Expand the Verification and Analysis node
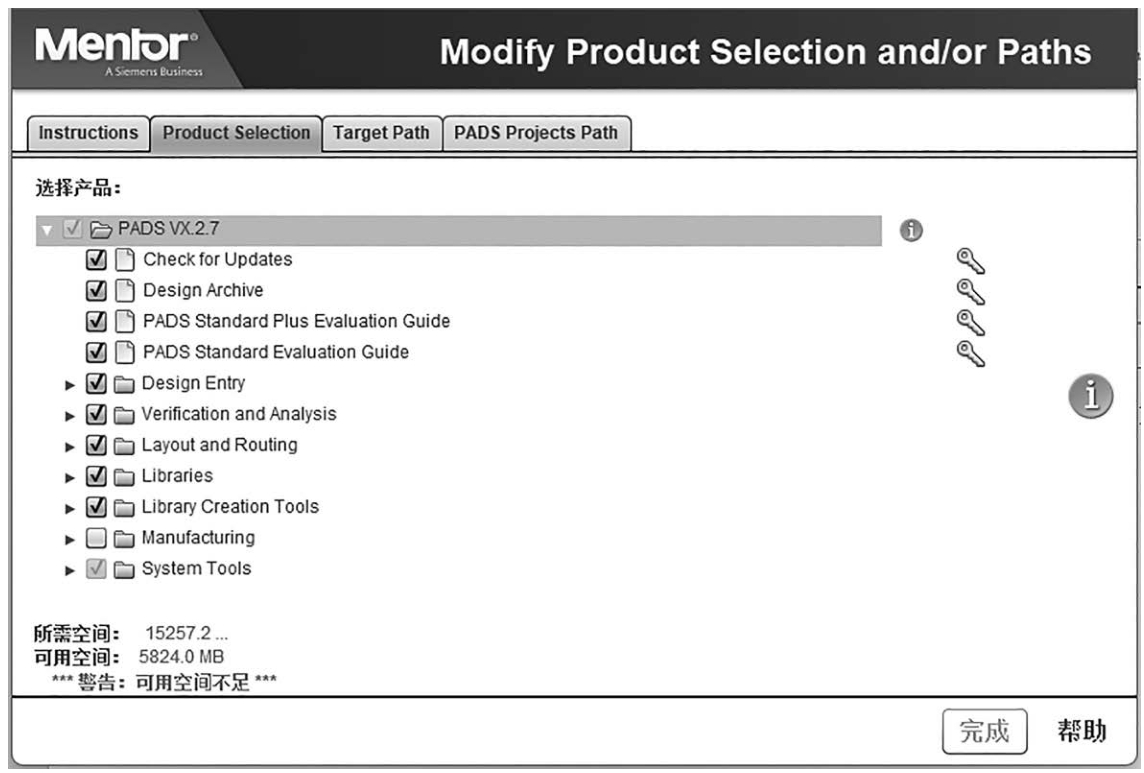 pyautogui.click(x=70, y=415)
